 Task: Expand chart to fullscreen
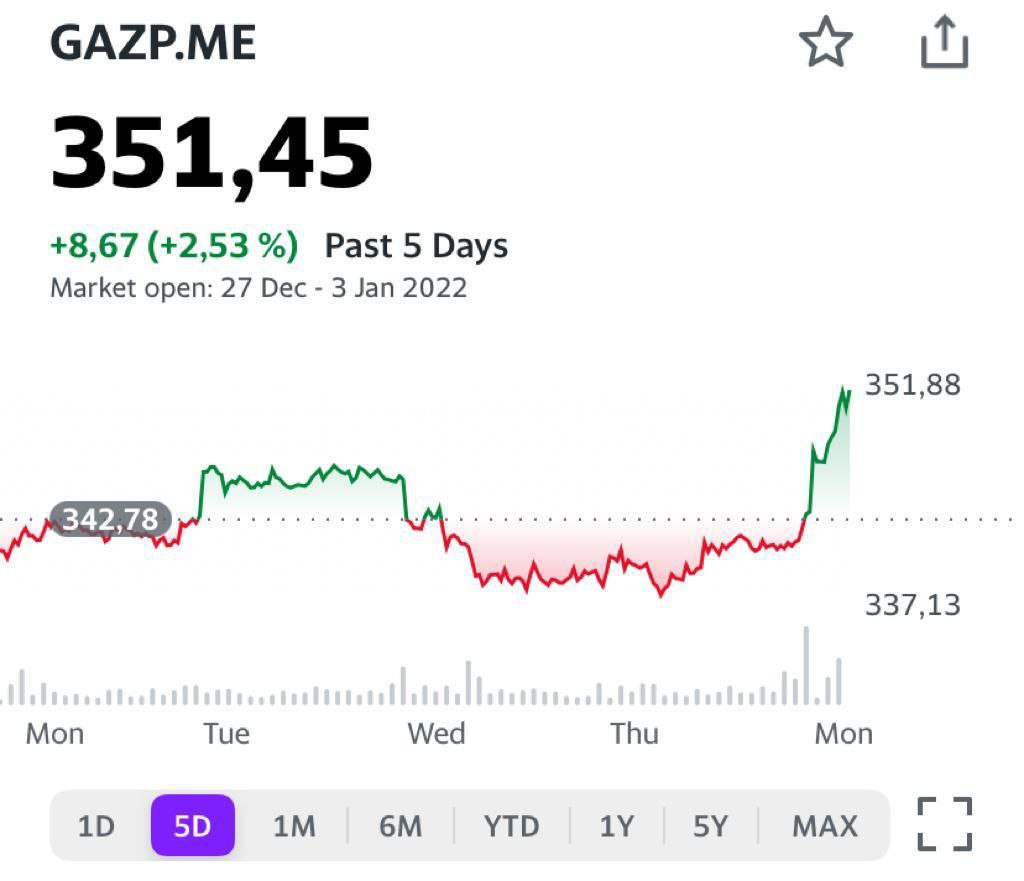click(x=944, y=824)
